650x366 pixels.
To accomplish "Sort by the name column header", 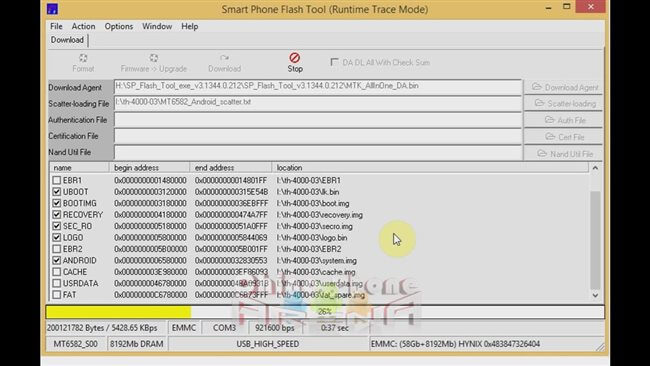I will pyautogui.click(x=79, y=168).
